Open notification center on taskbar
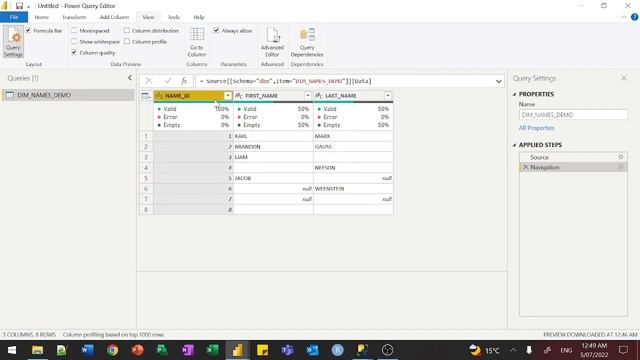640x360 pixels. tap(623, 350)
